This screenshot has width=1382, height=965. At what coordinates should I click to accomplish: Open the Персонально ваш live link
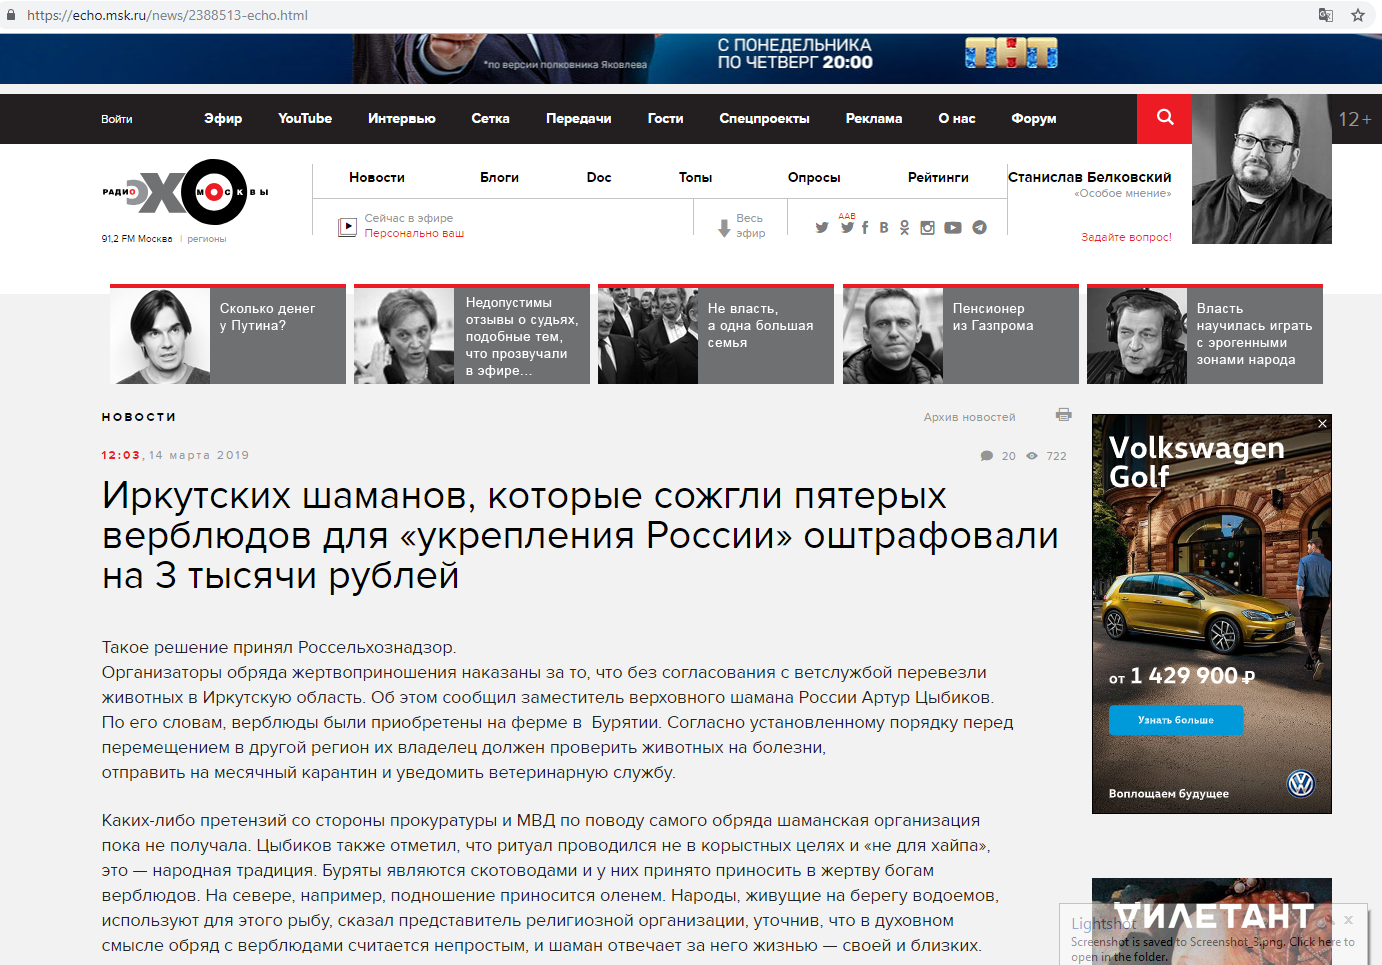click(414, 233)
